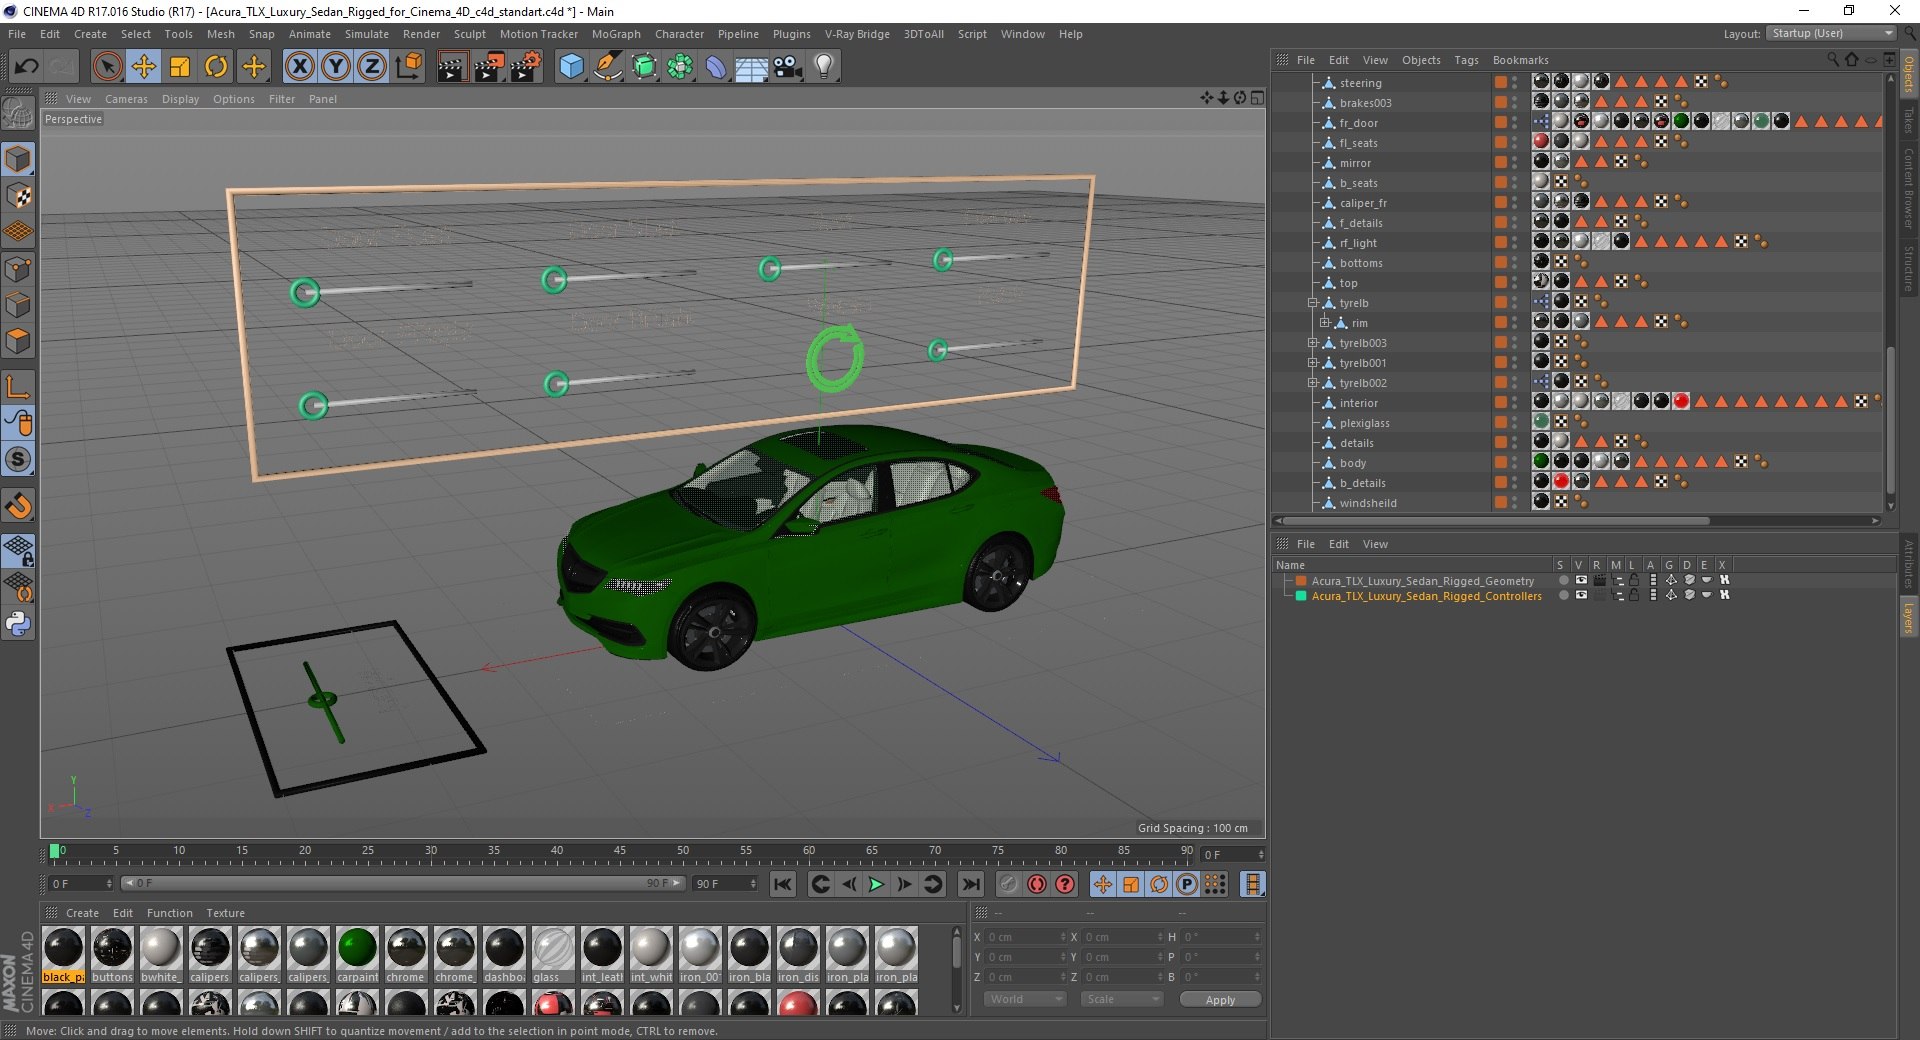Open the Layout dropdown Startup (User)
The height and width of the screenshot is (1040, 1920).
[1831, 33]
